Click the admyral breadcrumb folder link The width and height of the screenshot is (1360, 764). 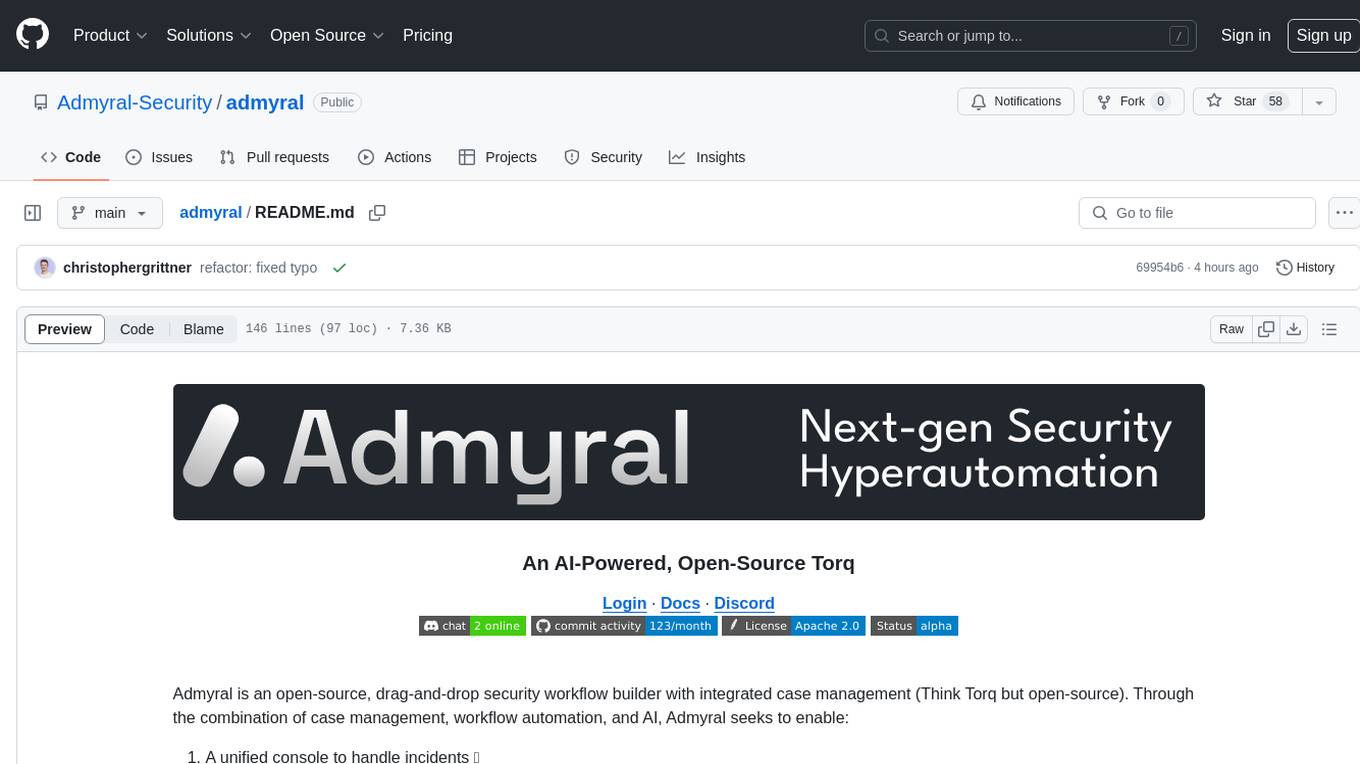(210, 212)
